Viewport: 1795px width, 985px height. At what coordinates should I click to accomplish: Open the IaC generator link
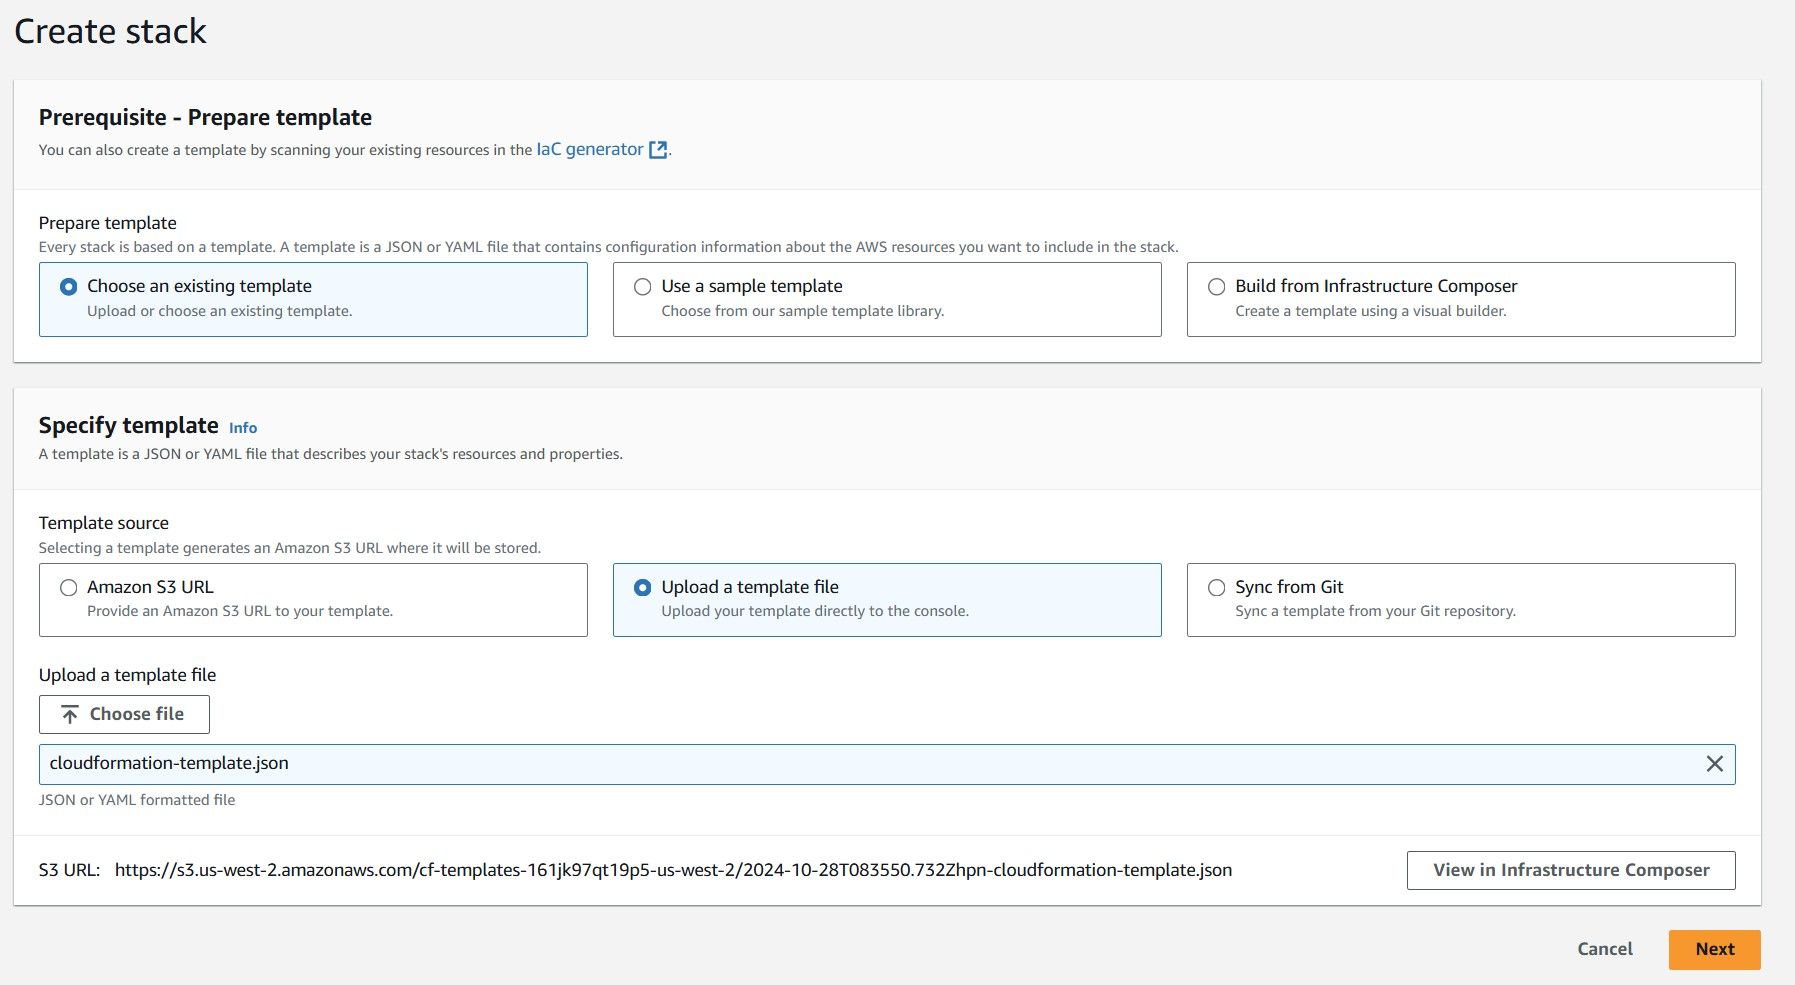click(589, 148)
